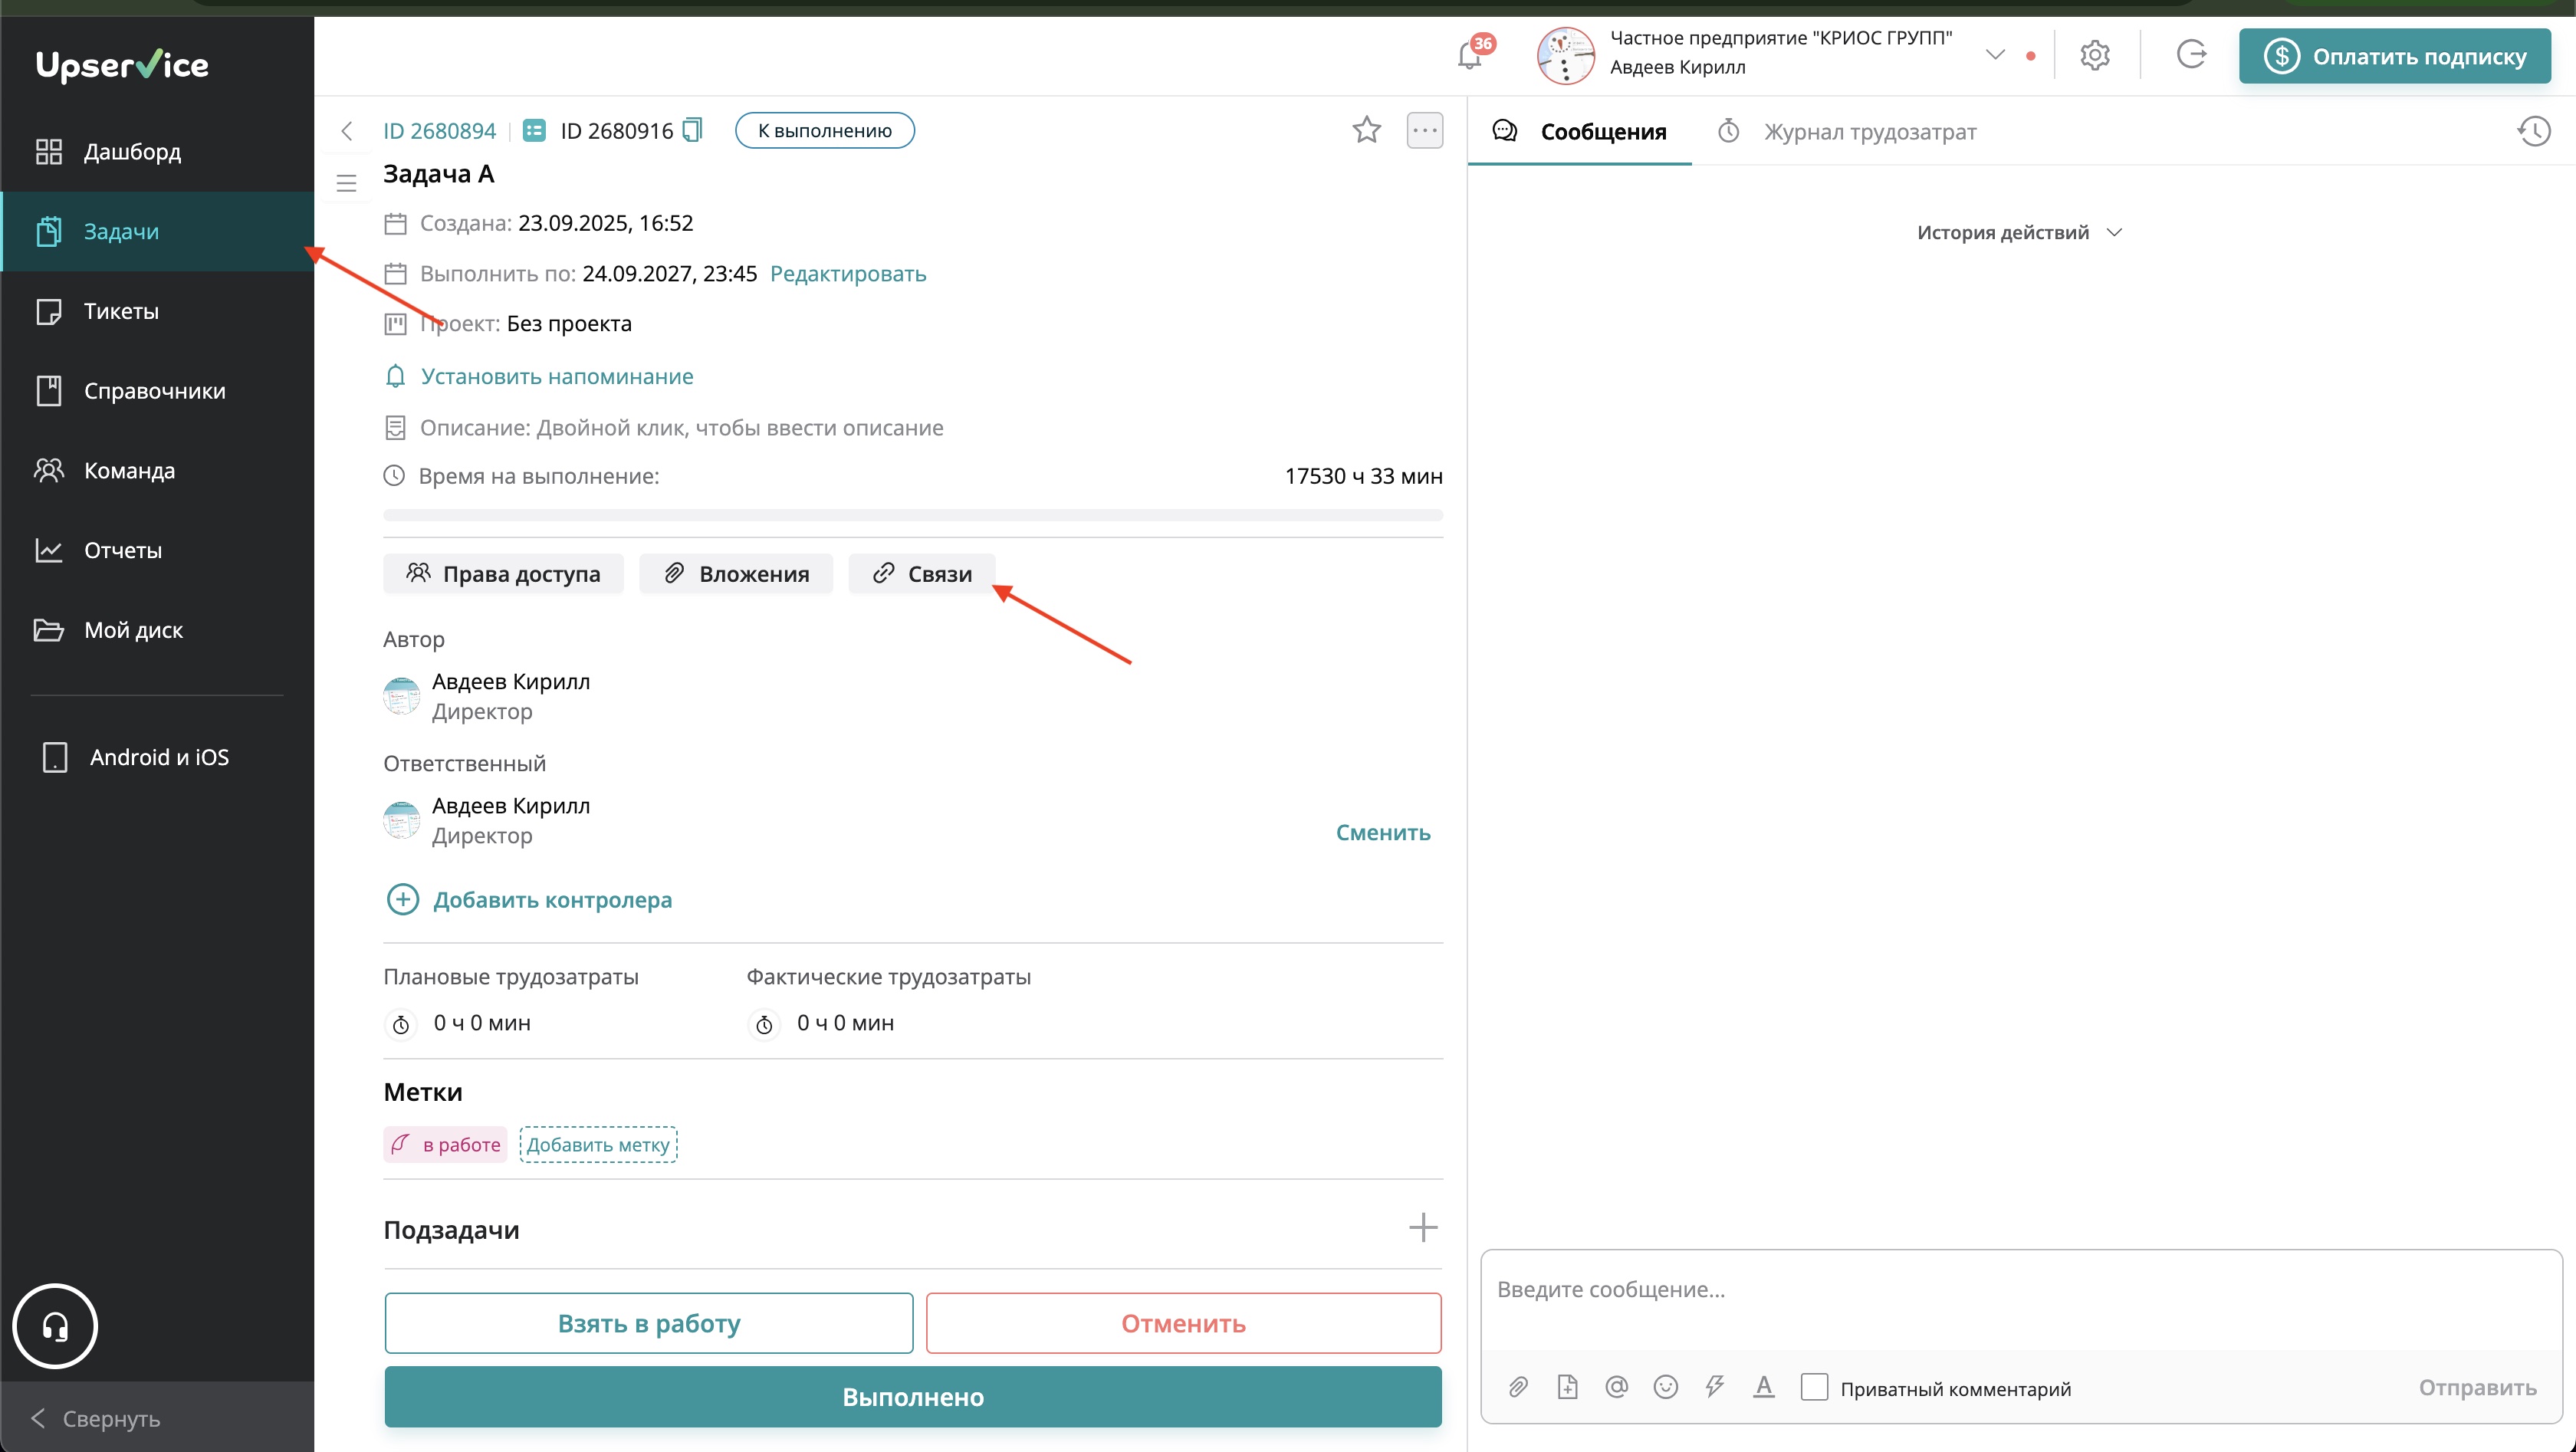Switch to Журнал трудозатрат tab
Viewport: 2576px width, 1452px height.
coord(1868,132)
